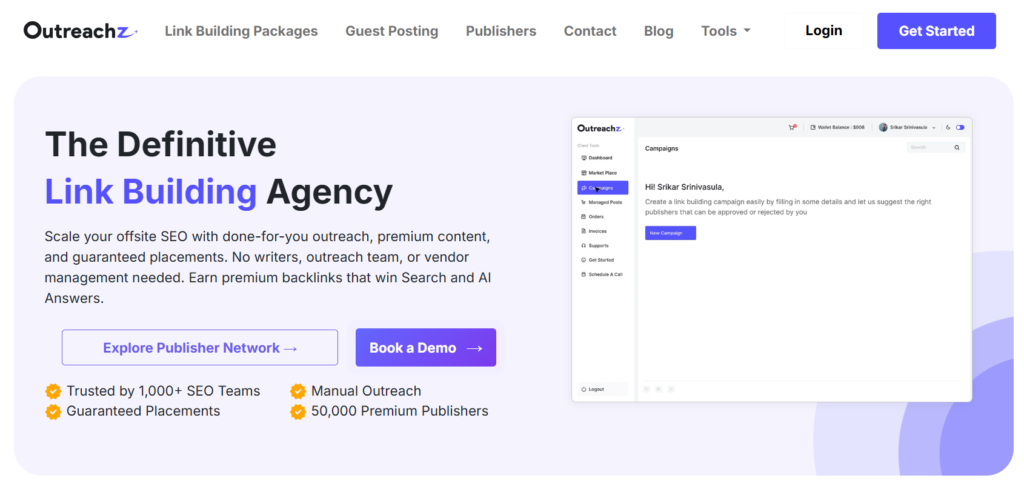
Task: Toggle the theme switch in dashboard header
Action: tap(960, 127)
